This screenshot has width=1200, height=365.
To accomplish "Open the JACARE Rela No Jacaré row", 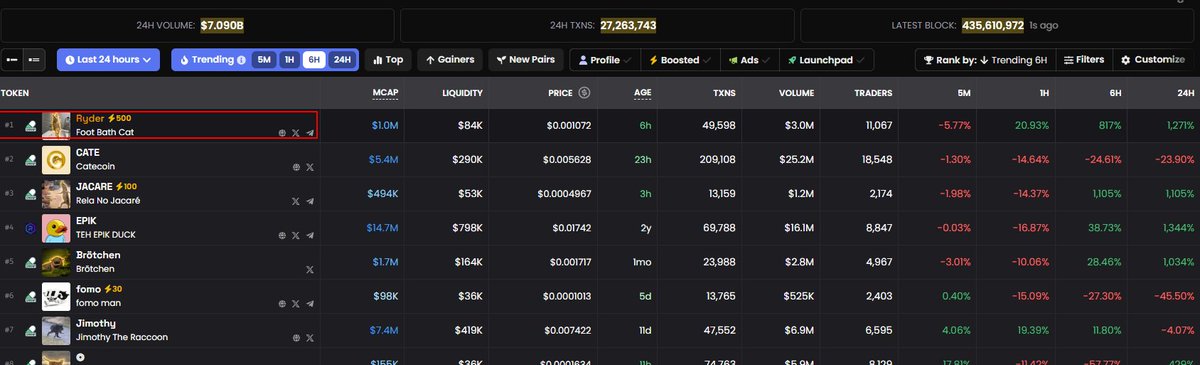I will pyautogui.click(x=600, y=193).
